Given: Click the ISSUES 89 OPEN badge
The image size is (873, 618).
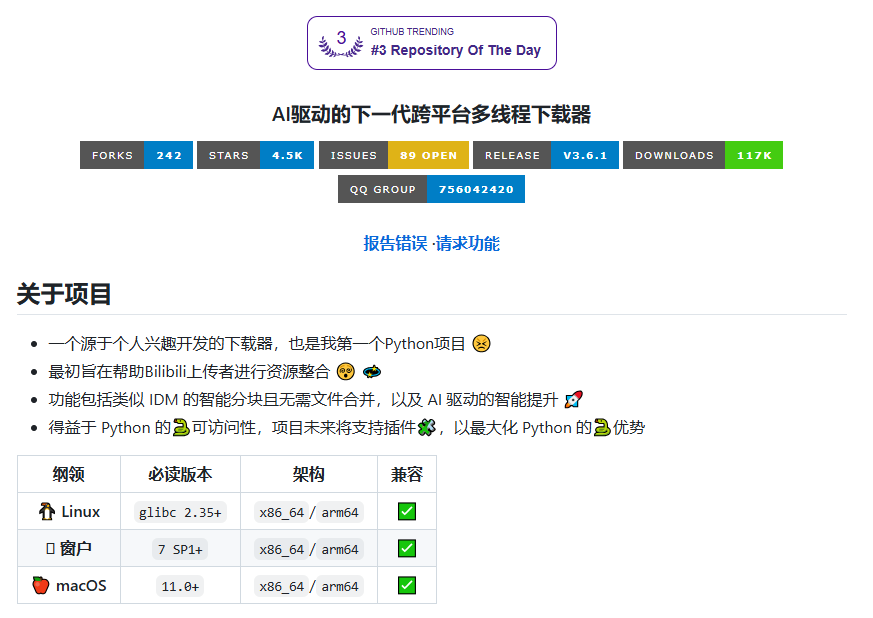Looking at the screenshot, I should (x=389, y=155).
